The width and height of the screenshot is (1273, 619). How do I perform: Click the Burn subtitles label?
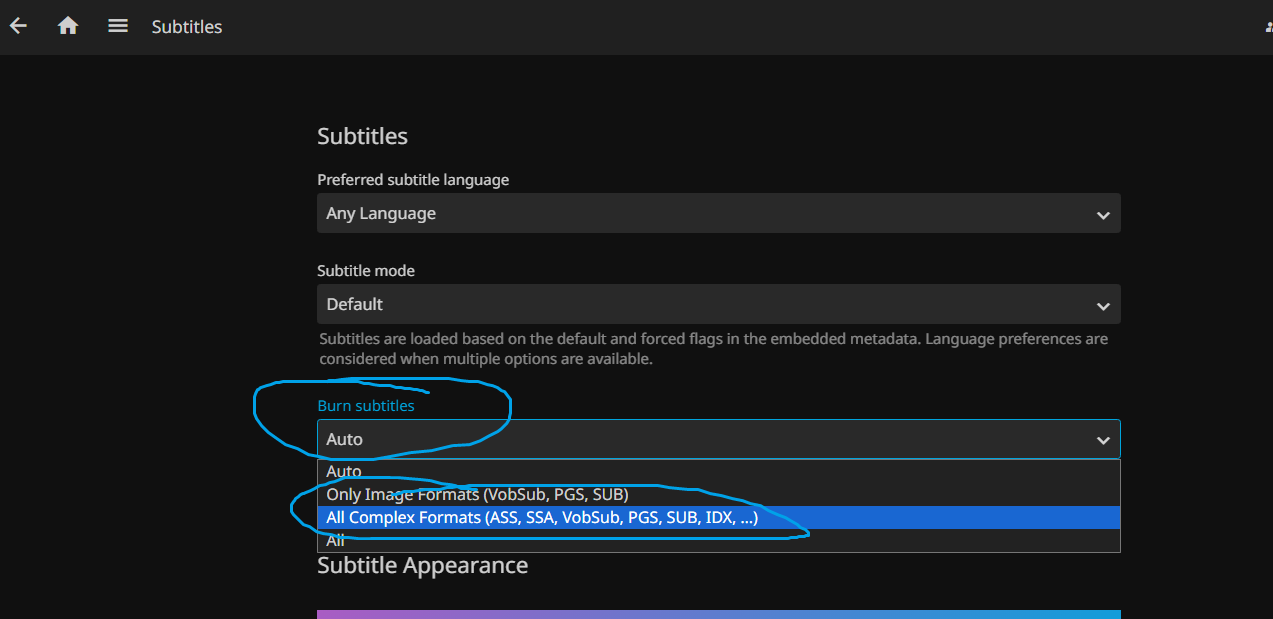click(365, 405)
